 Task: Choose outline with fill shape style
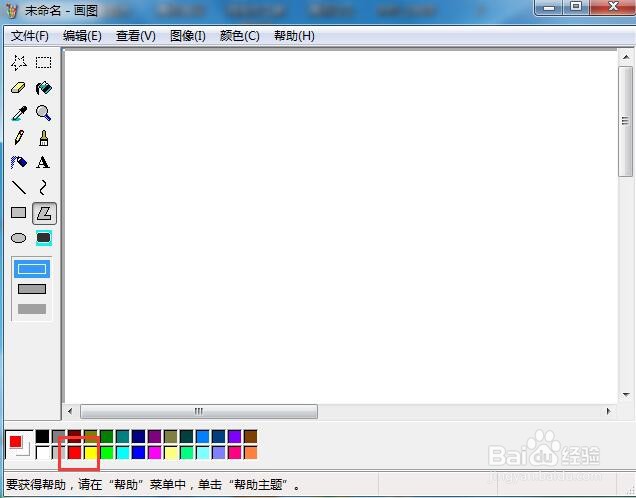pos(32,289)
